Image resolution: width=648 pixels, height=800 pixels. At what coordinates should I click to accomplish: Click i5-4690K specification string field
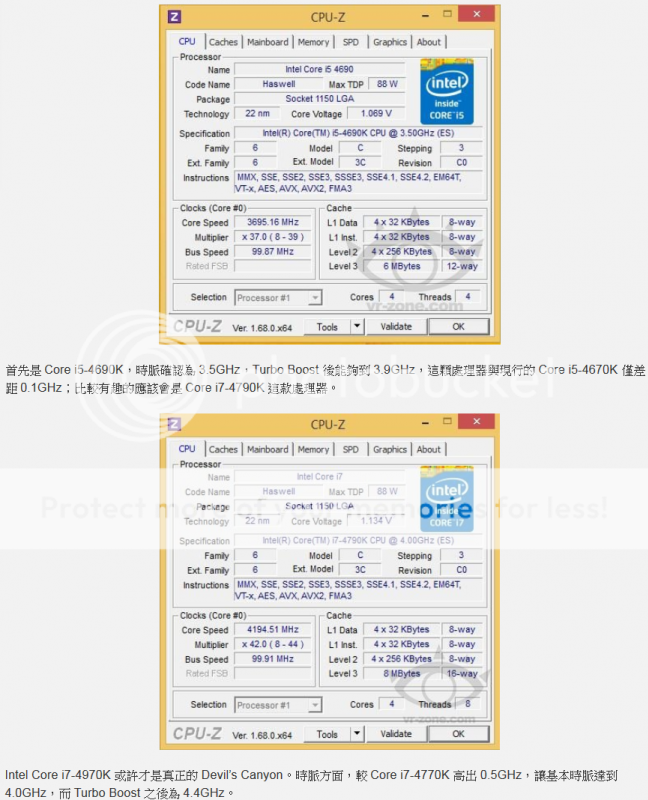pos(358,133)
